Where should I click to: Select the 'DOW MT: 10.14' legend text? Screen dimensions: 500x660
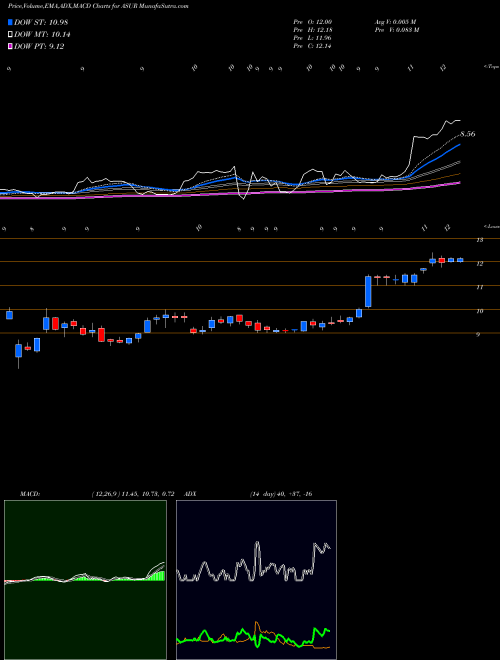(42, 35)
